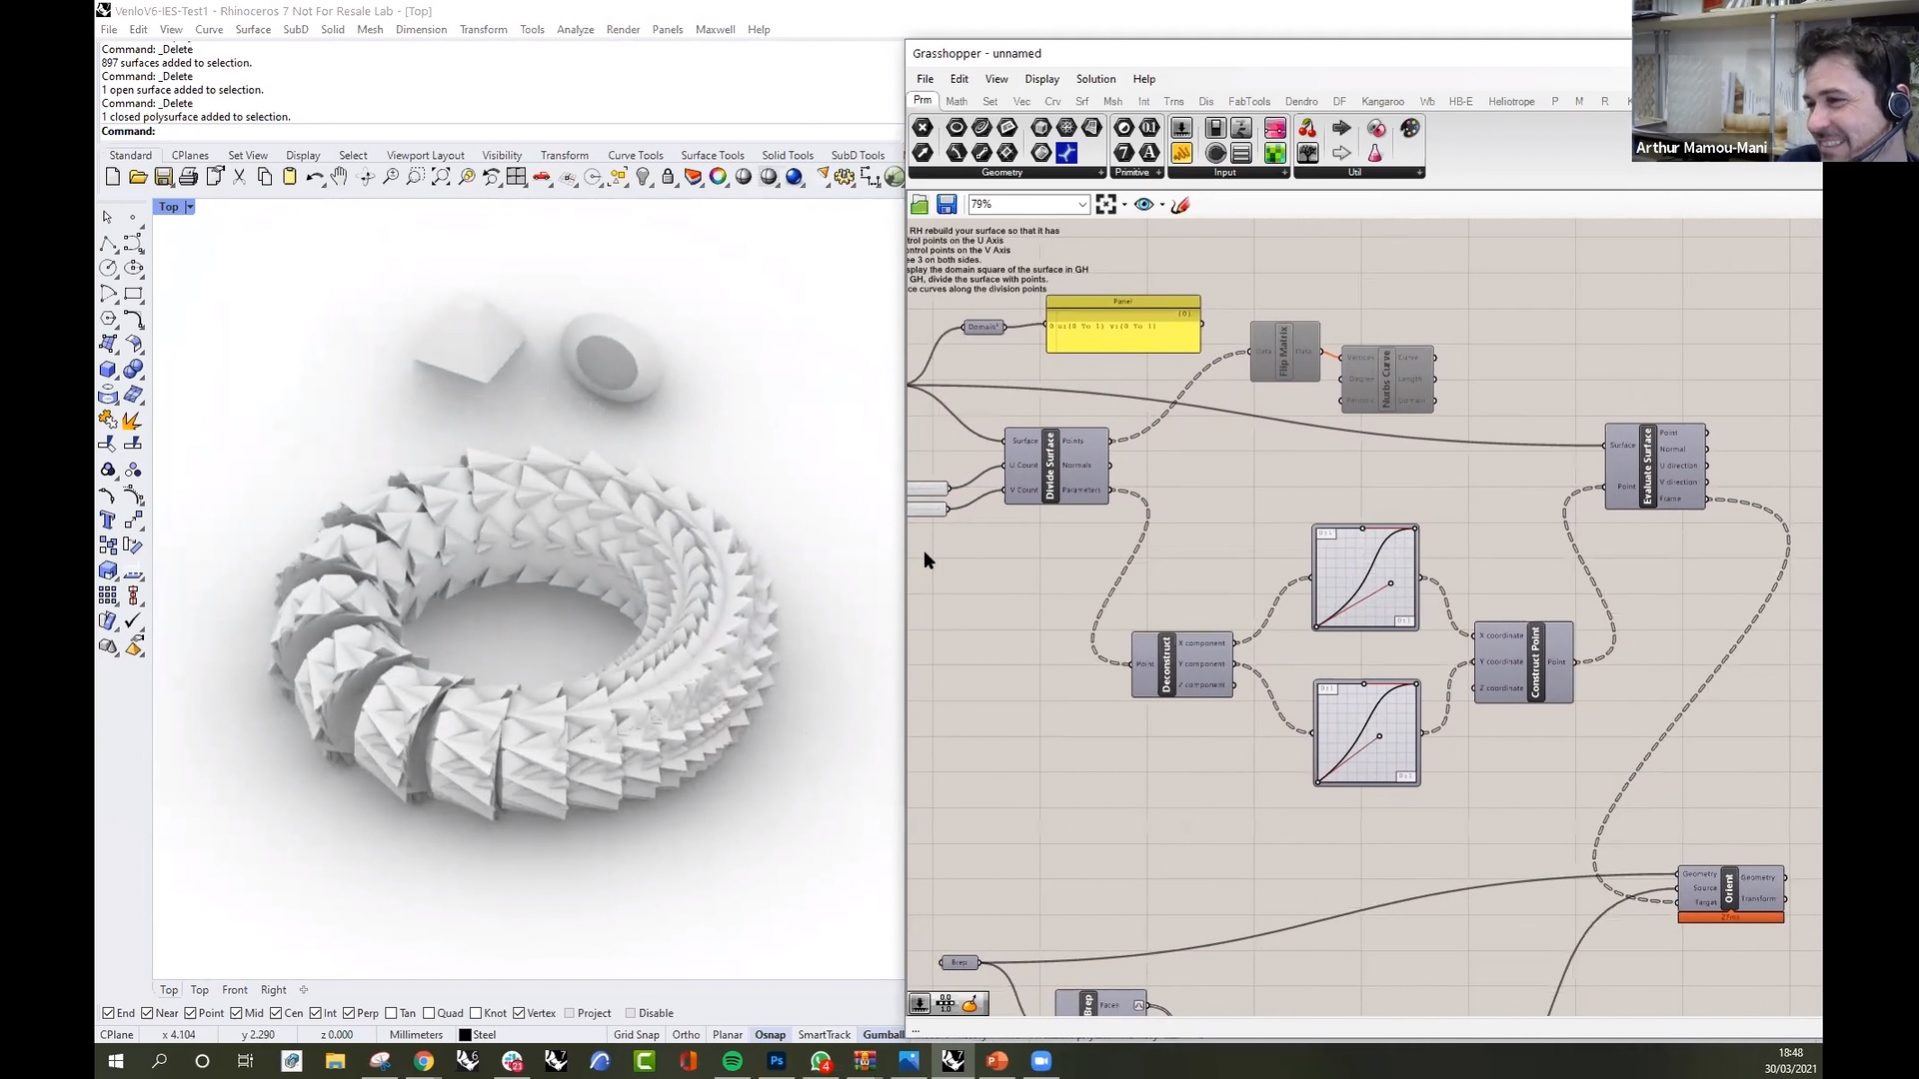1919x1079 pixels.
Task: Open the Solution menu in Grasshopper
Action: (x=1095, y=79)
